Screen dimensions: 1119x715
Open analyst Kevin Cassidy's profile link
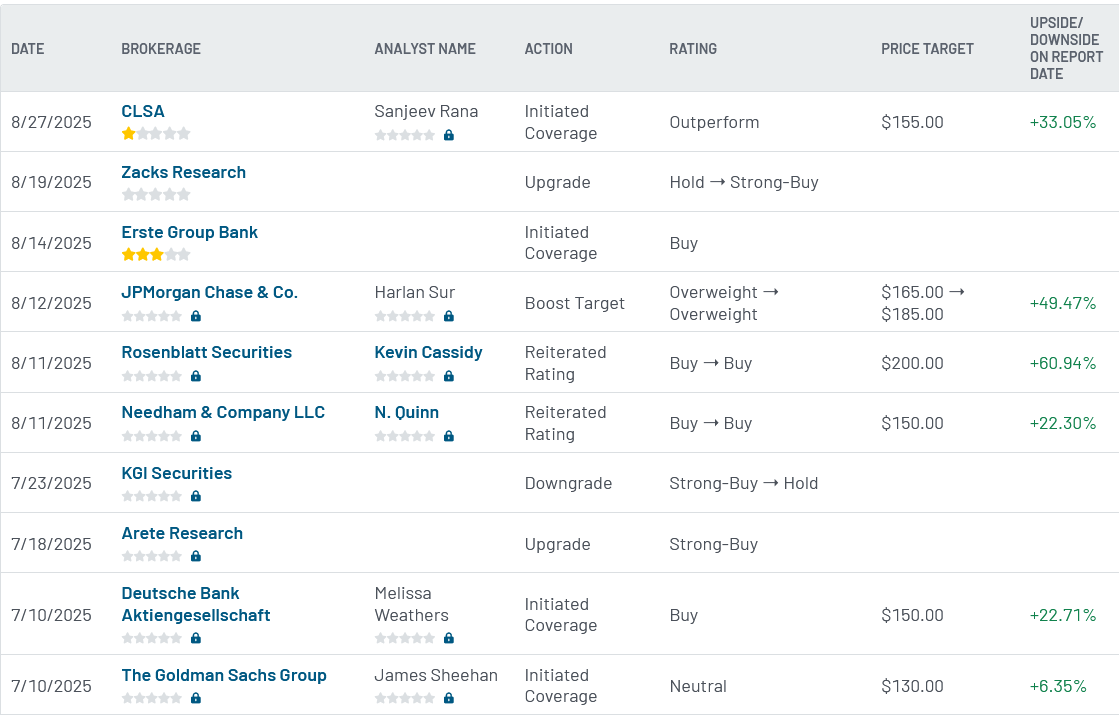tap(428, 352)
